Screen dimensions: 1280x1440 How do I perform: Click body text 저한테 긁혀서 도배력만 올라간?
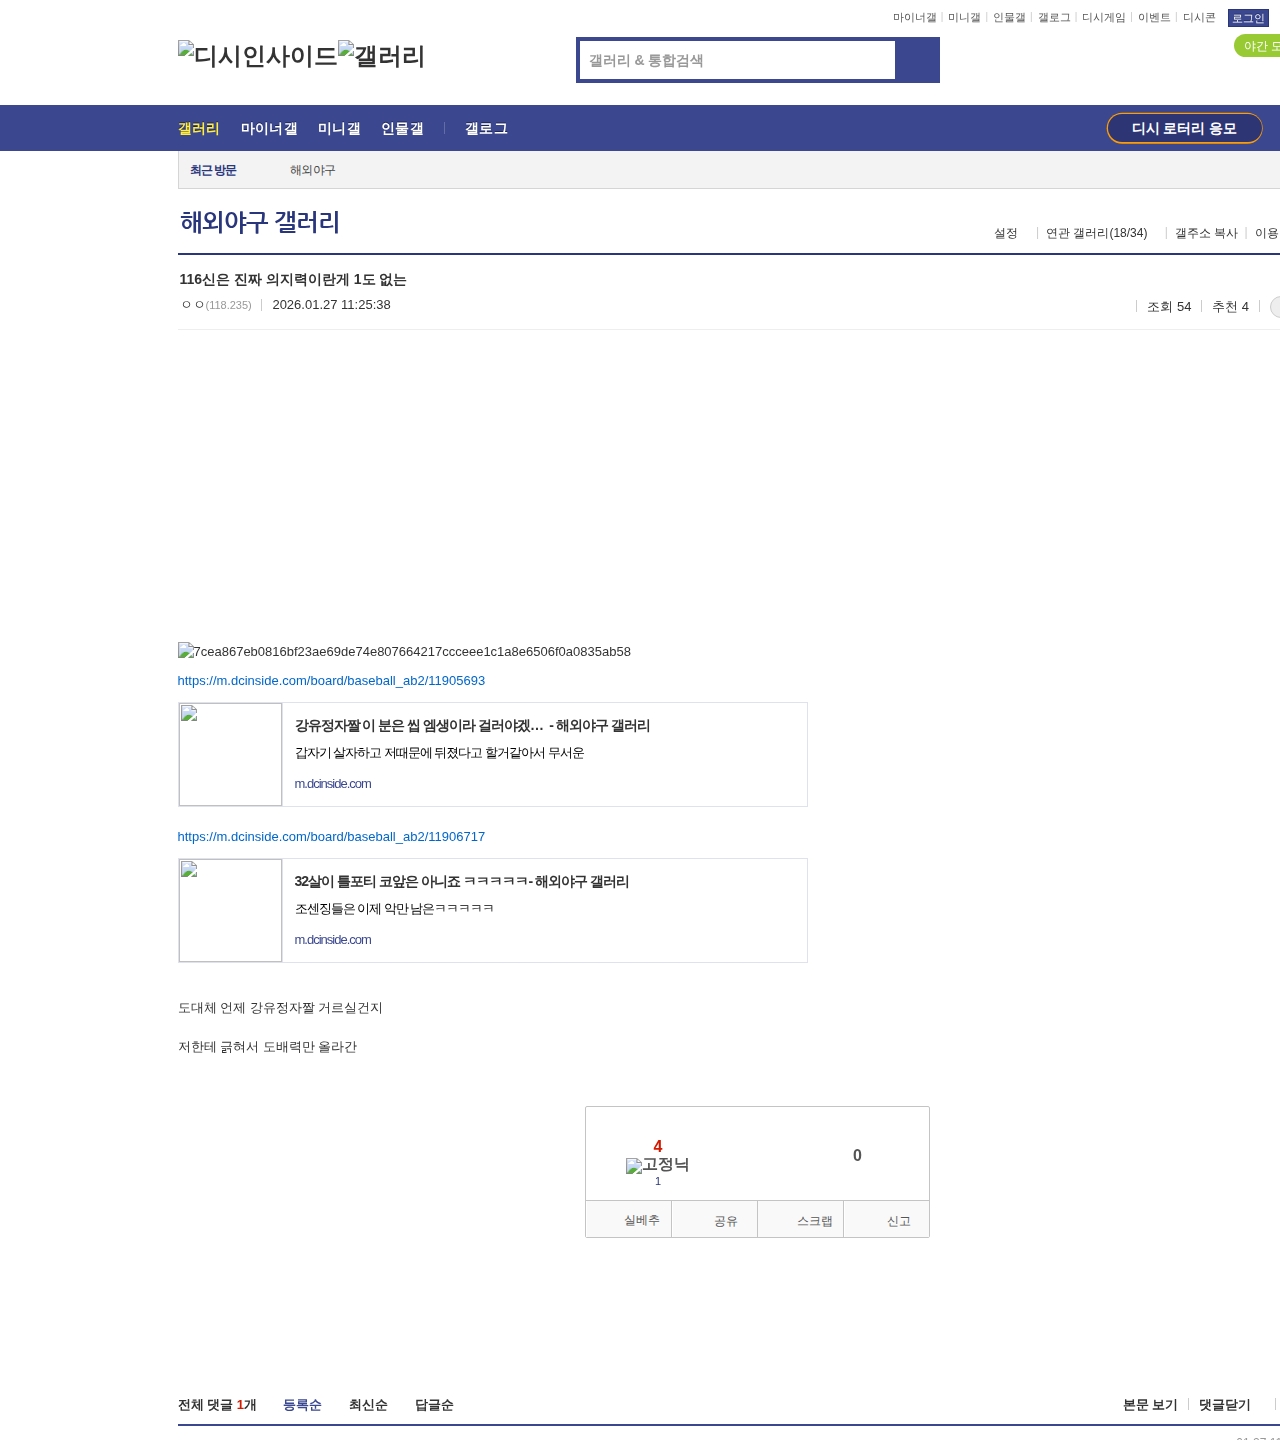[267, 1047]
